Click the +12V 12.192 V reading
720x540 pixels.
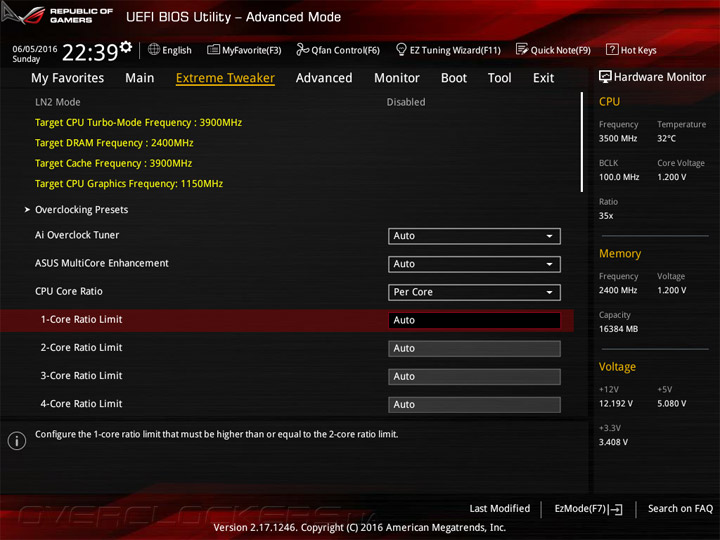click(615, 403)
